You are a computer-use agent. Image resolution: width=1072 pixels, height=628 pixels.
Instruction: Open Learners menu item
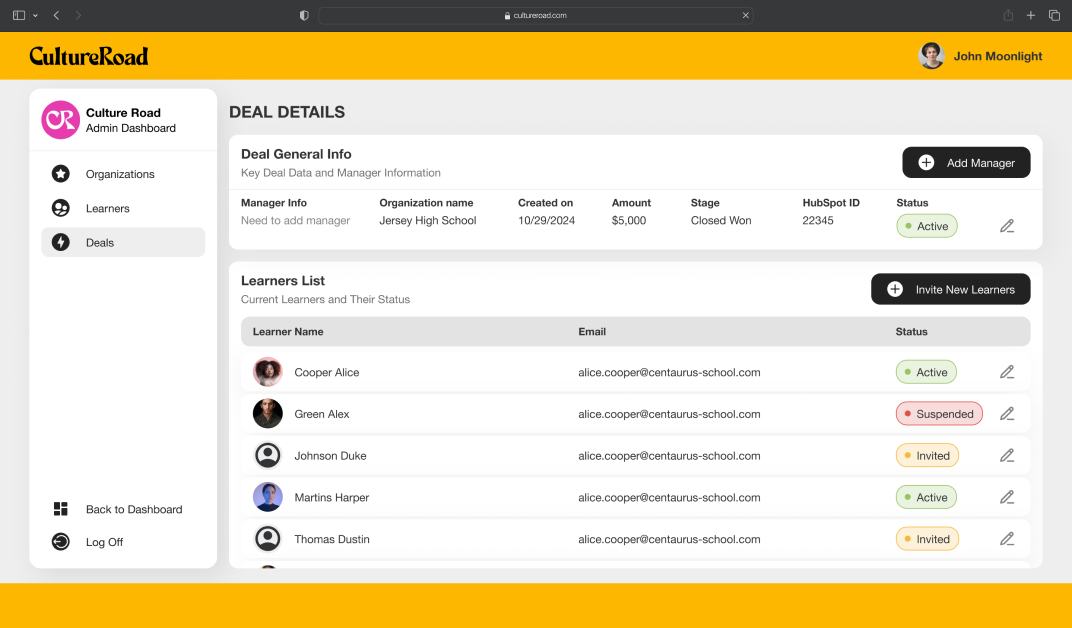(x=123, y=208)
